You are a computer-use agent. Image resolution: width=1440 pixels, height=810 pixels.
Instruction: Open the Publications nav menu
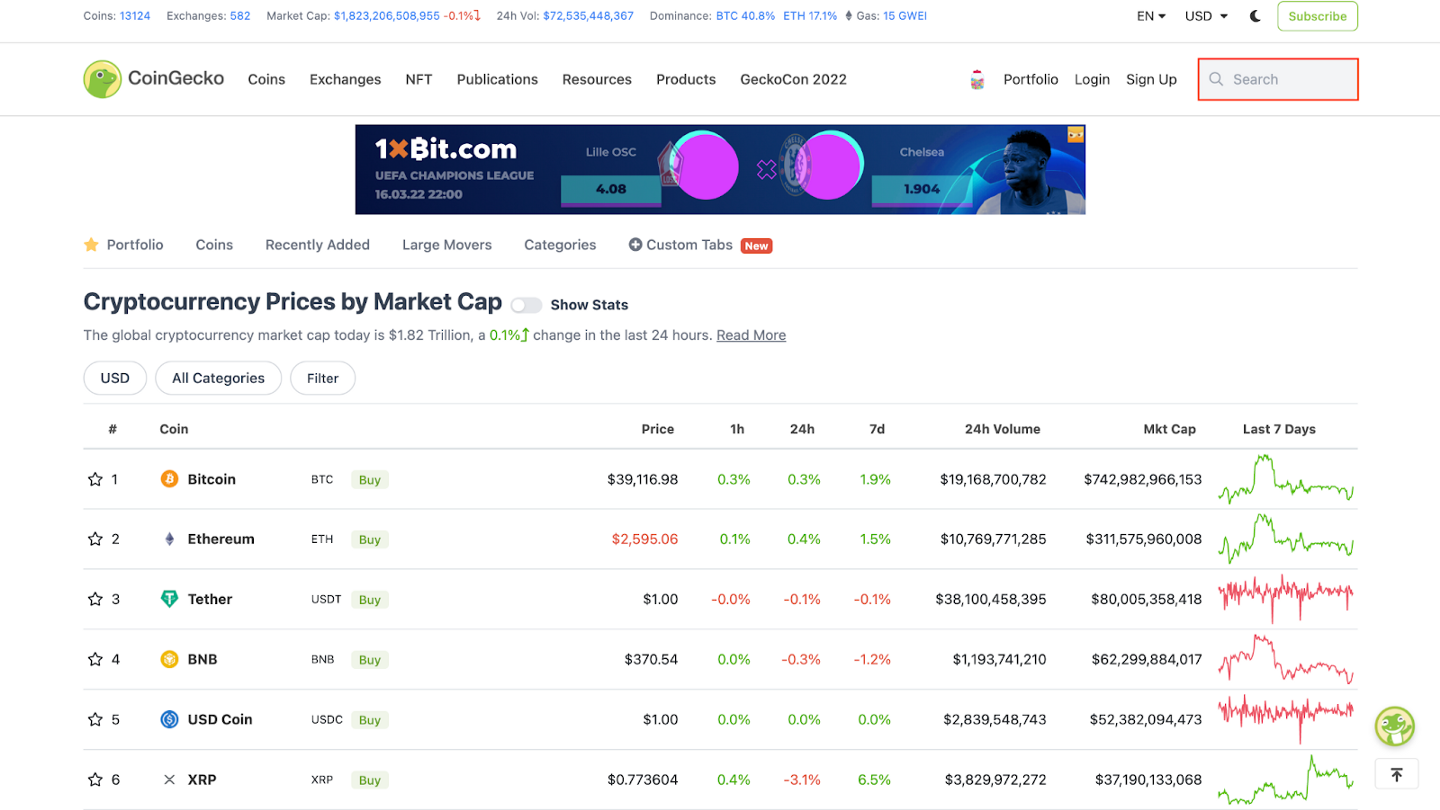click(x=497, y=79)
